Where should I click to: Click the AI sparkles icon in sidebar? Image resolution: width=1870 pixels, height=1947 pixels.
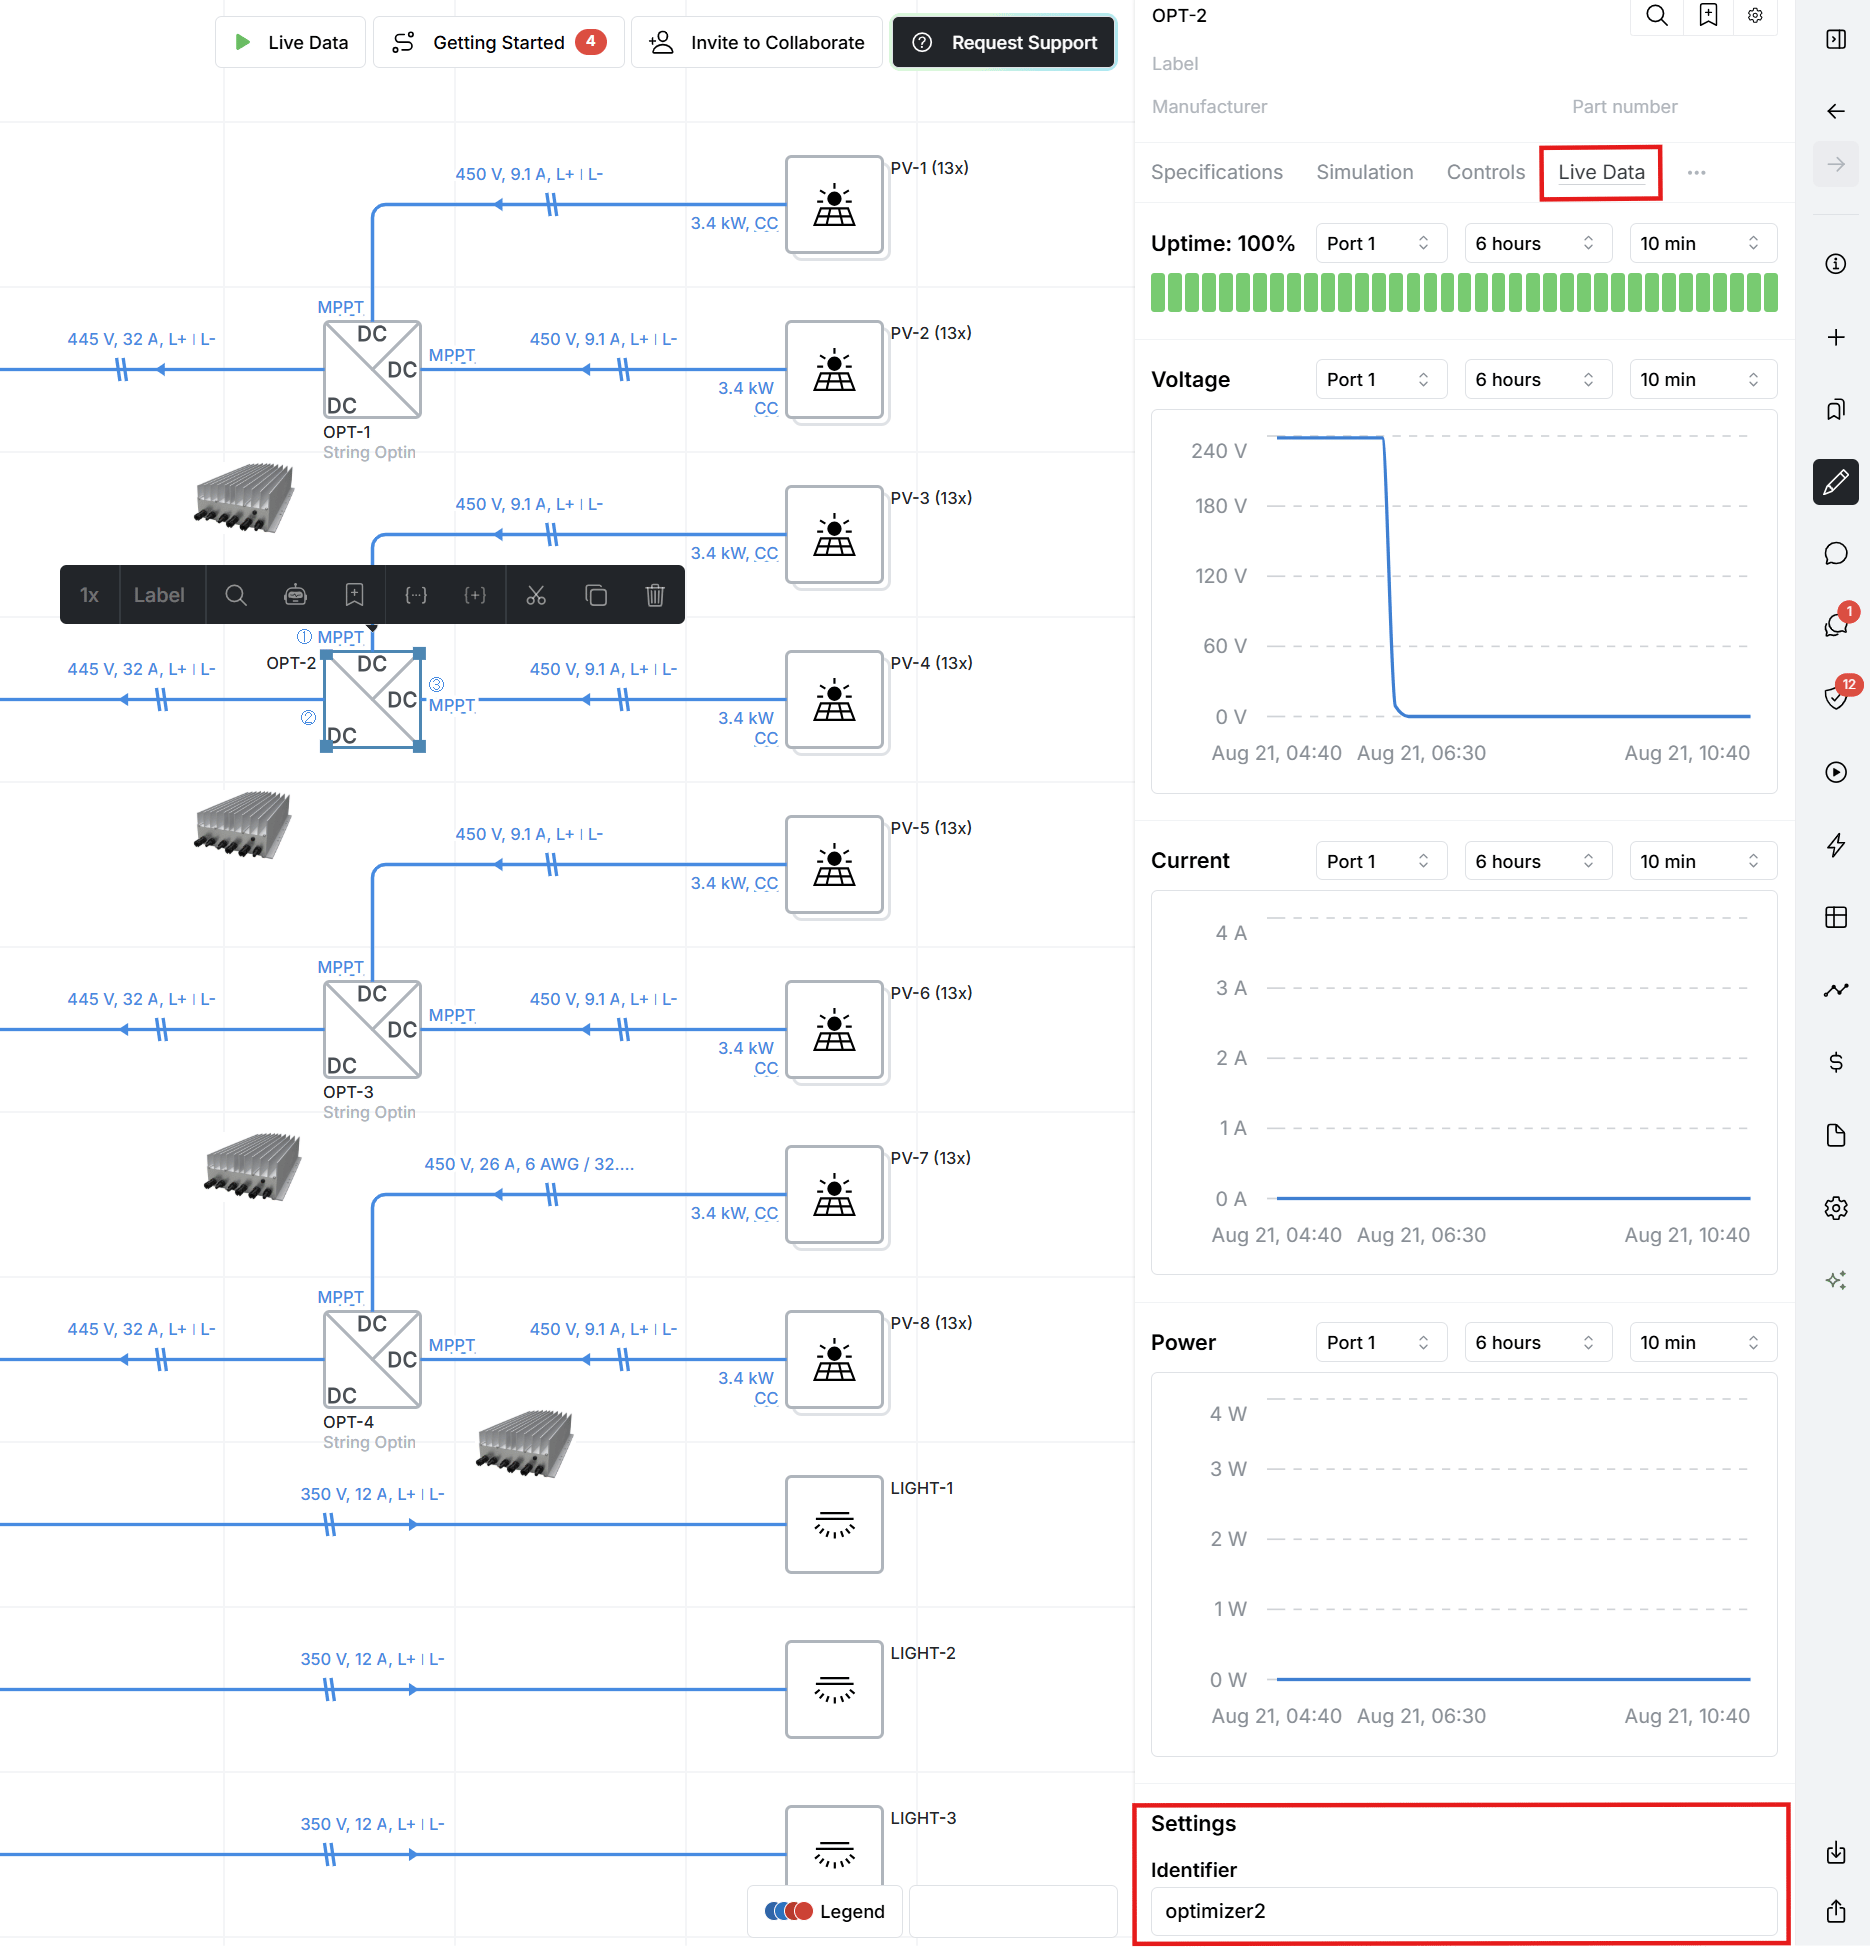1836,1280
